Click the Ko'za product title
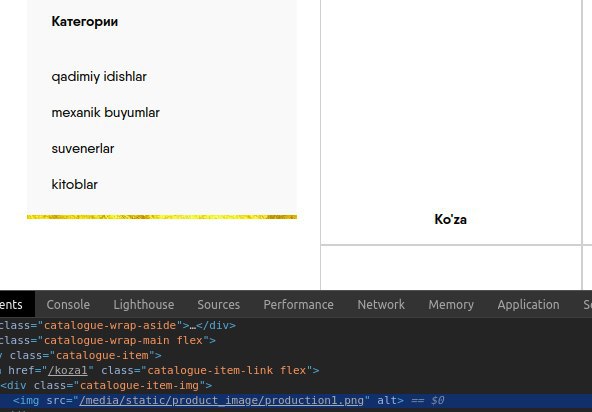The height and width of the screenshot is (412, 592). 450,219
